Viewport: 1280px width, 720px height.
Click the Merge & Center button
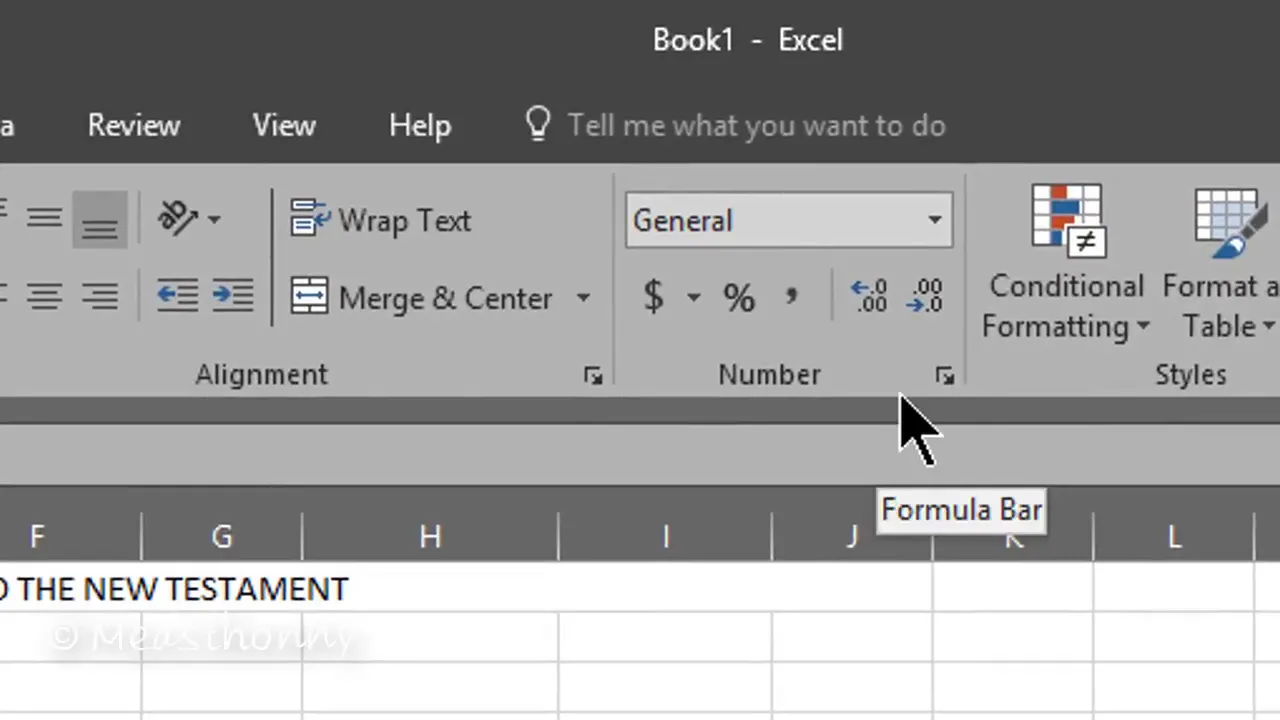[x=421, y=298]
